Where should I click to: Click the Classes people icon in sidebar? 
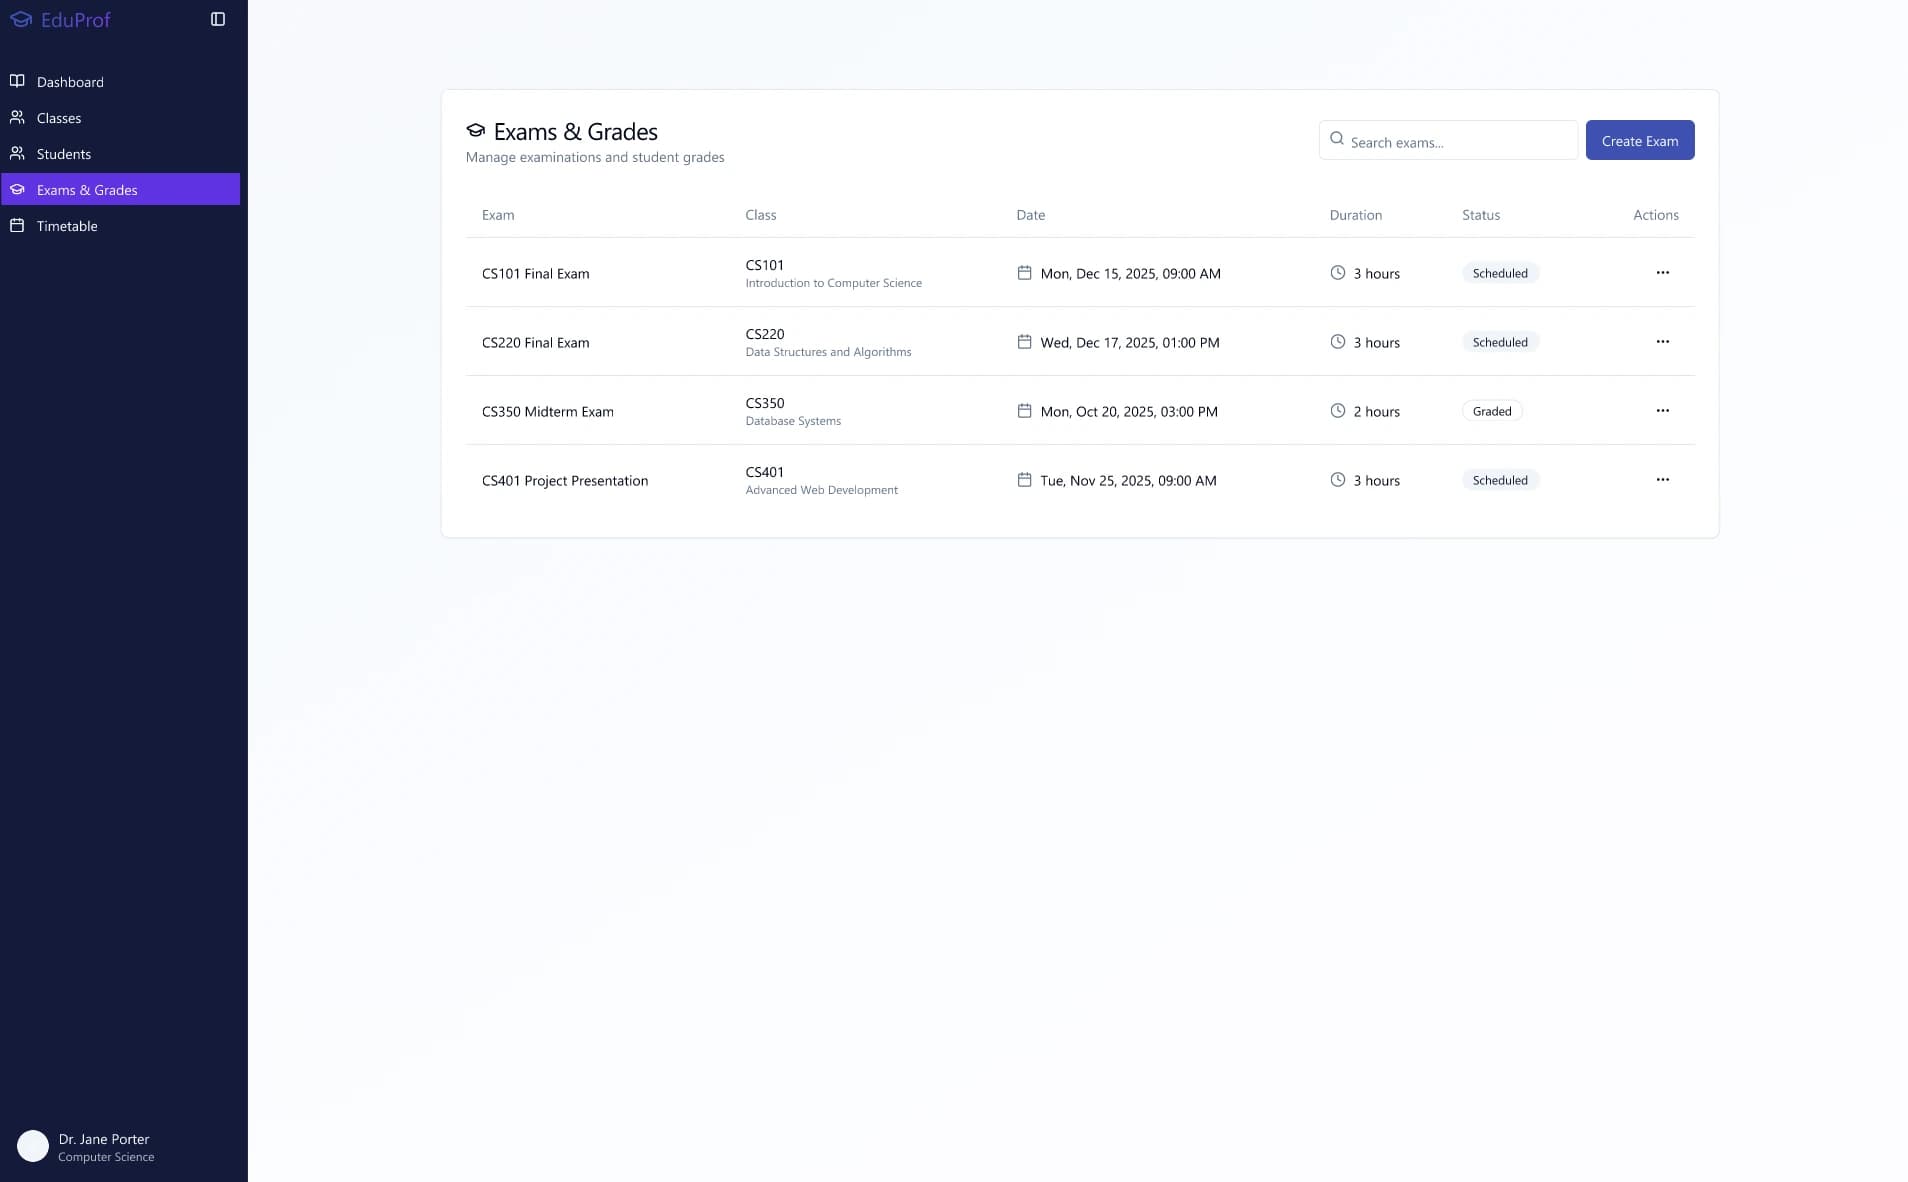[x=17, y=117]
